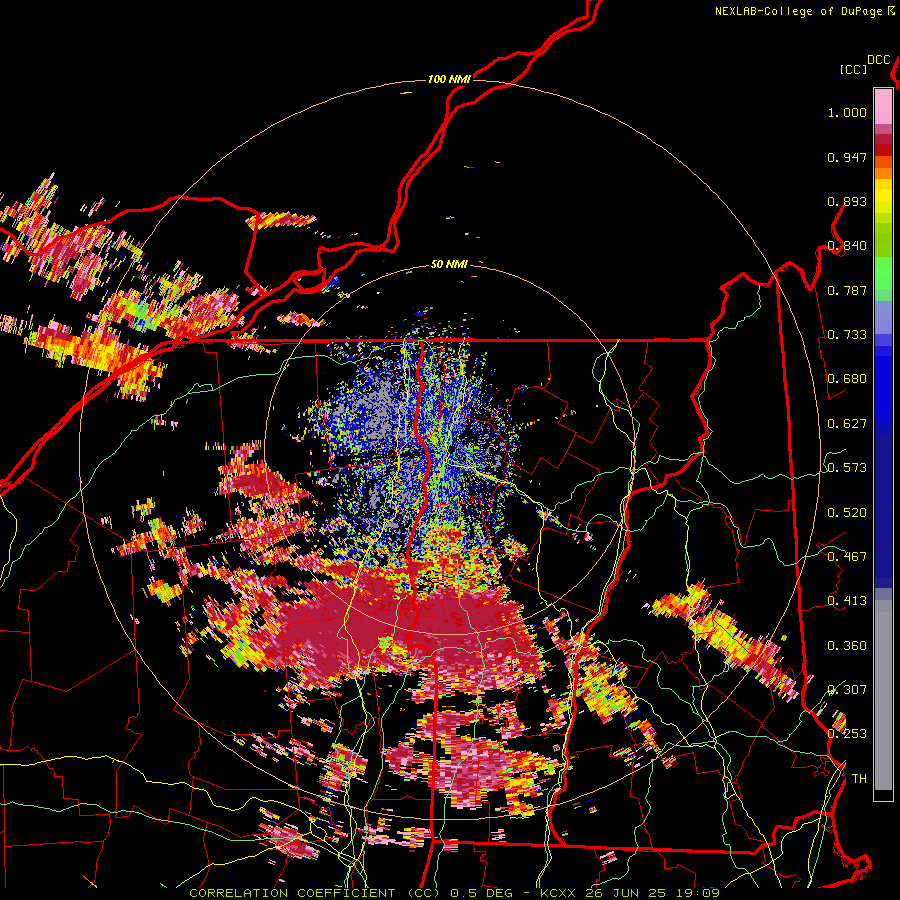900x900 pixels.
Task: Click the KCXX station identifier in caption
Action: coord(557,893)
